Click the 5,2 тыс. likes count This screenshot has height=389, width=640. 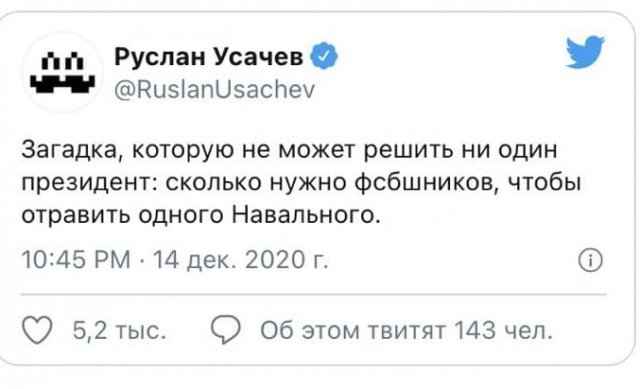click(119, 330)
